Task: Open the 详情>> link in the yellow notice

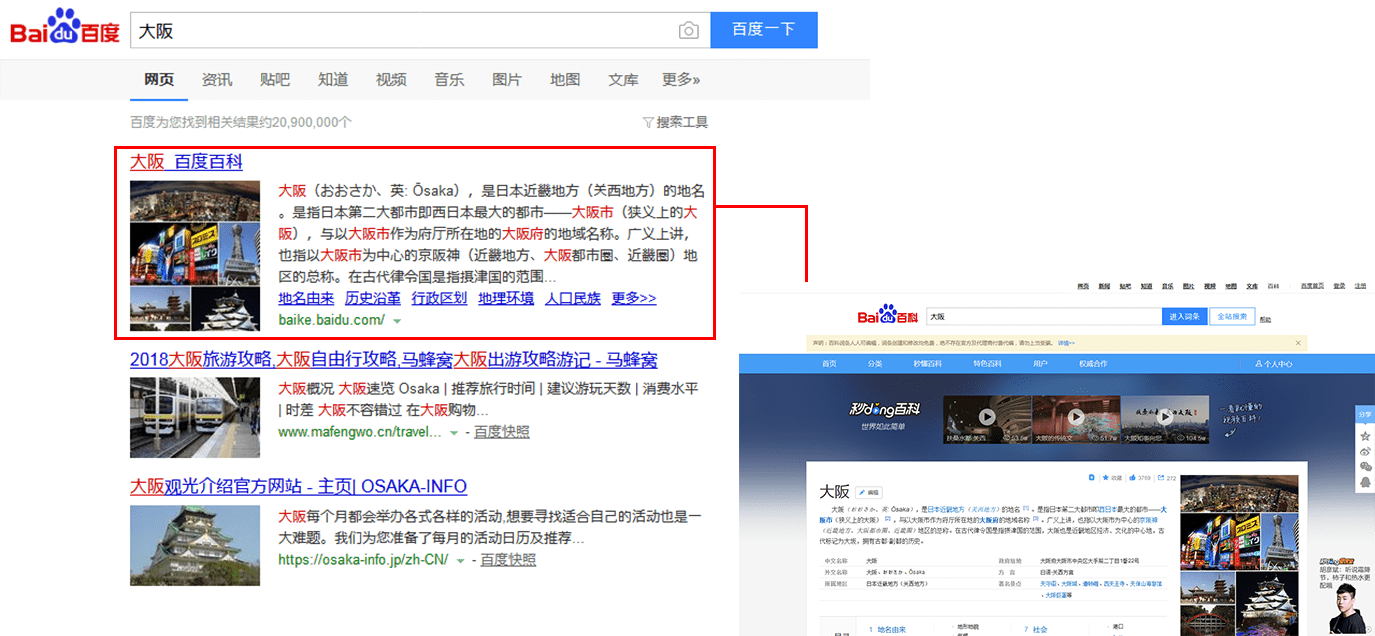Action: tap(1065, 342)
